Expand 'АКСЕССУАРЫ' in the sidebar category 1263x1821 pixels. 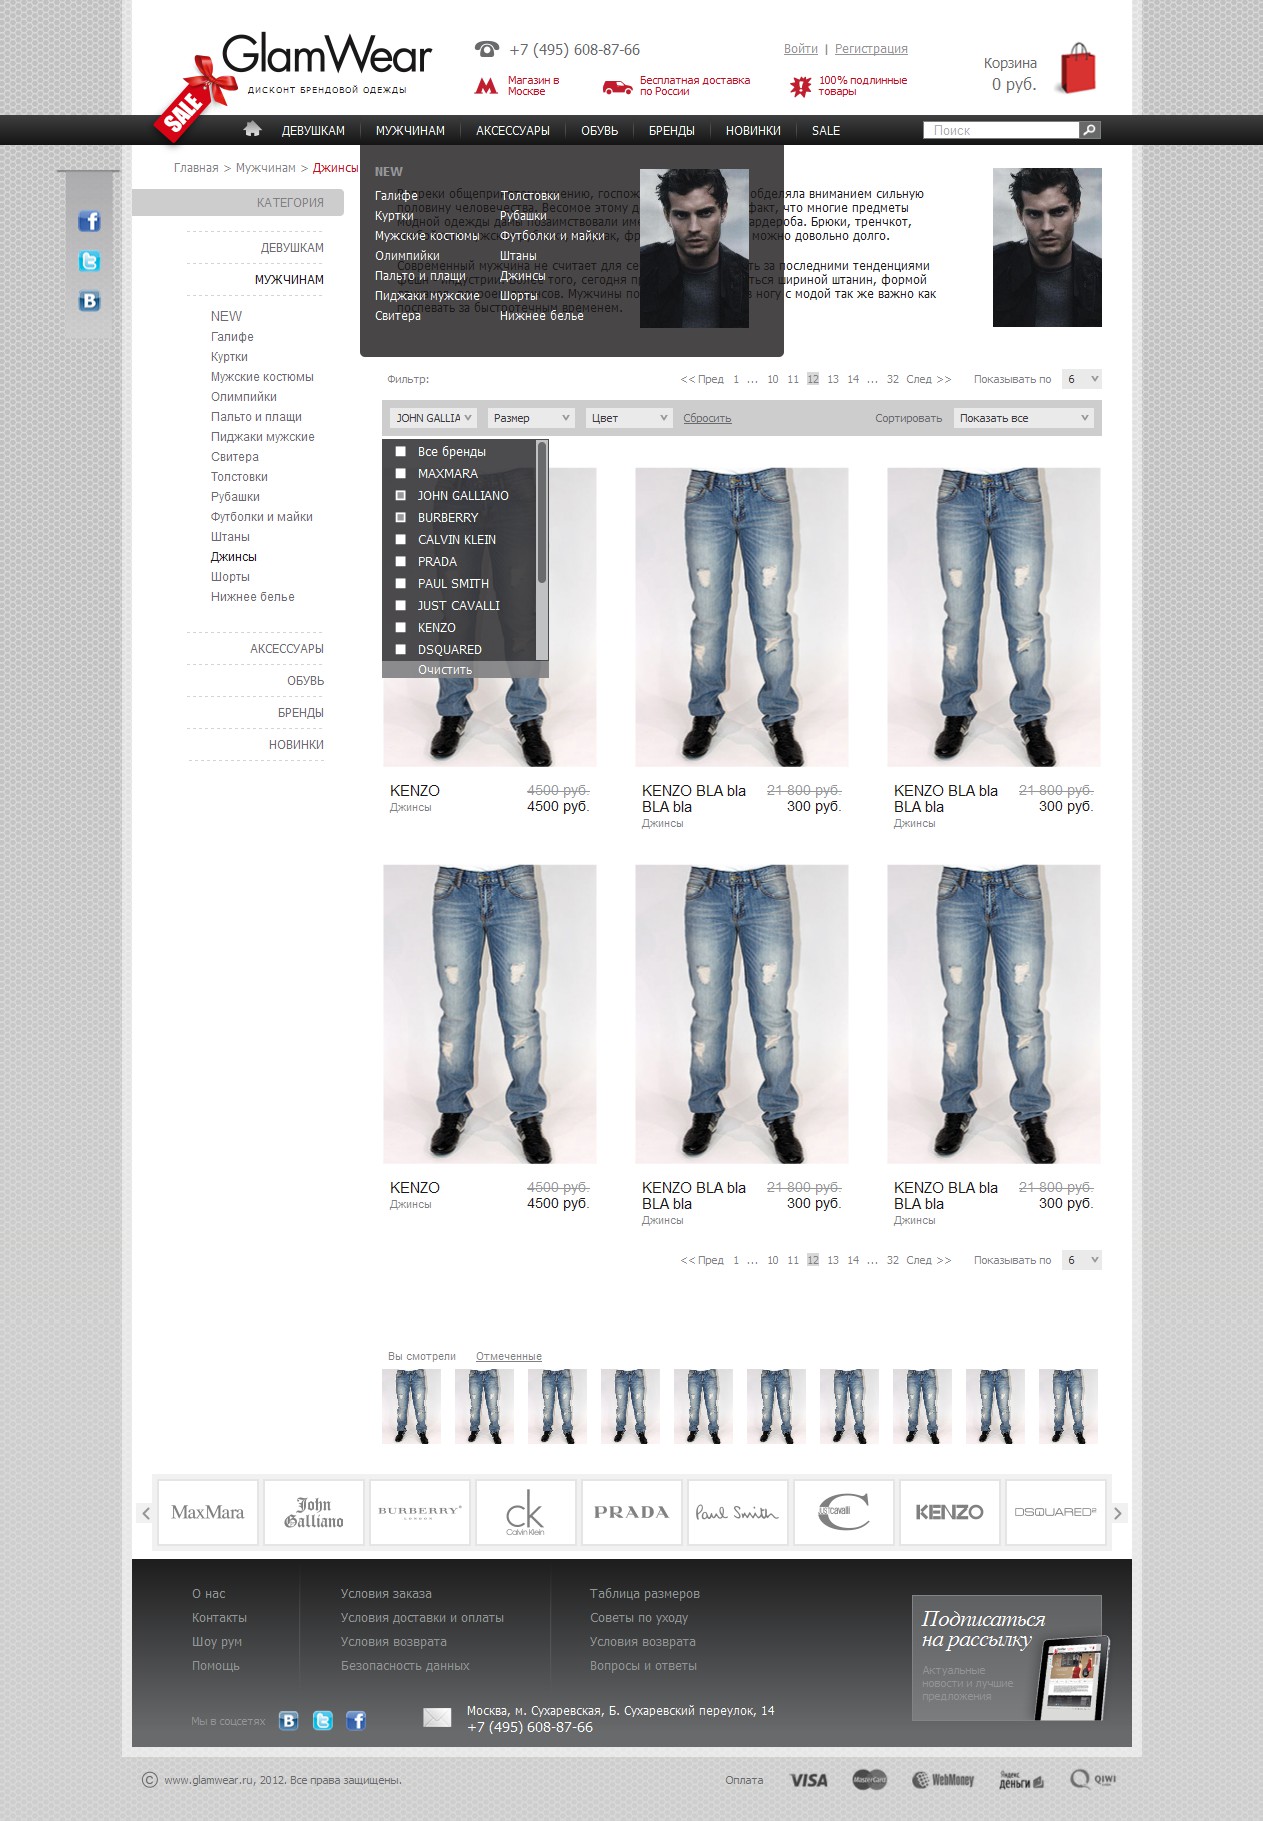click(x=287, y=649)
